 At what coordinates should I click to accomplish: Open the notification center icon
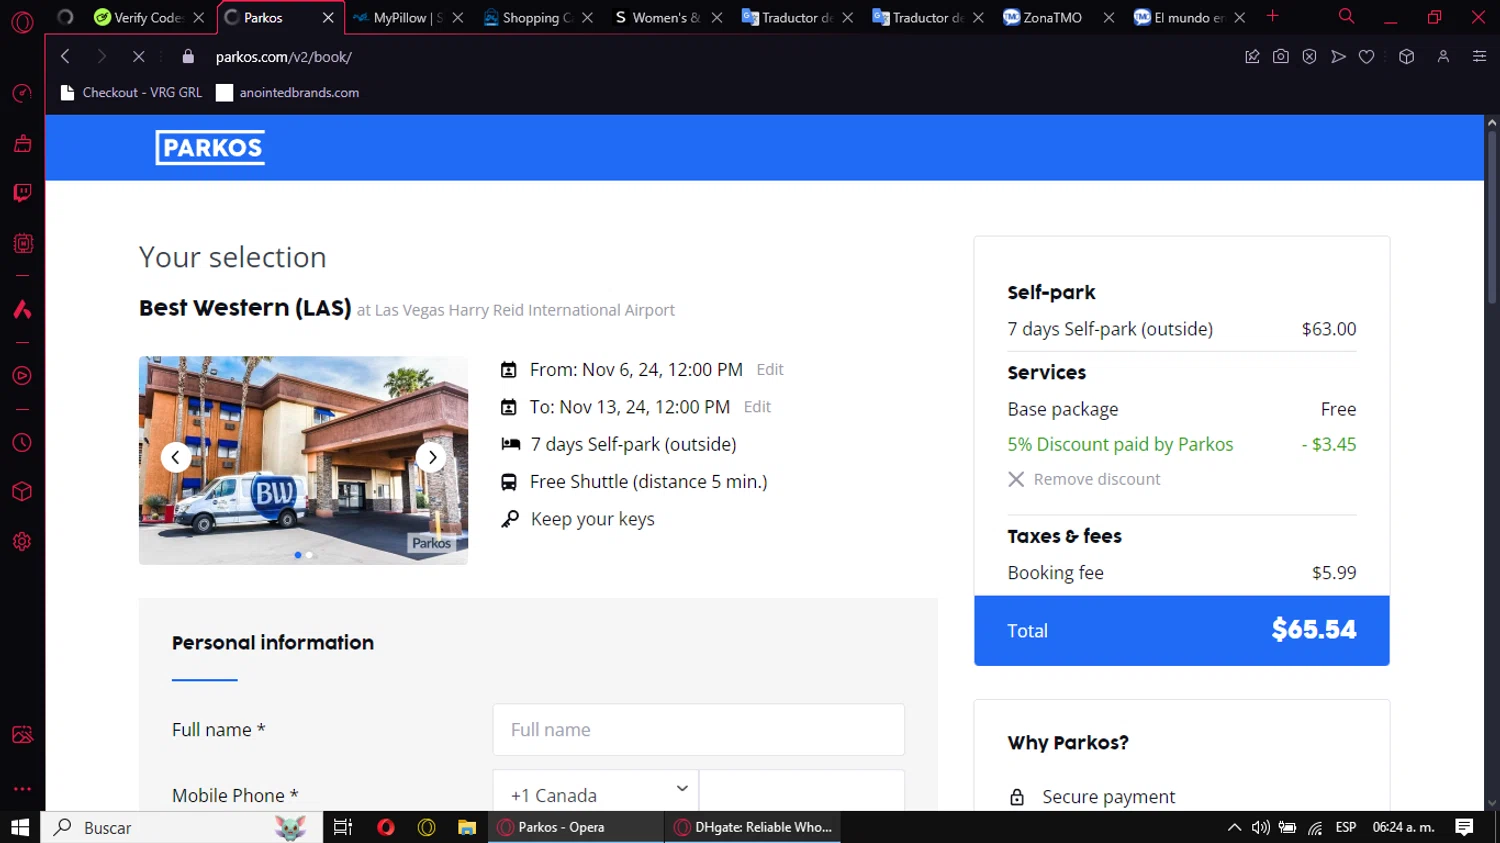pyautogui.click(x=1464, y=827)
